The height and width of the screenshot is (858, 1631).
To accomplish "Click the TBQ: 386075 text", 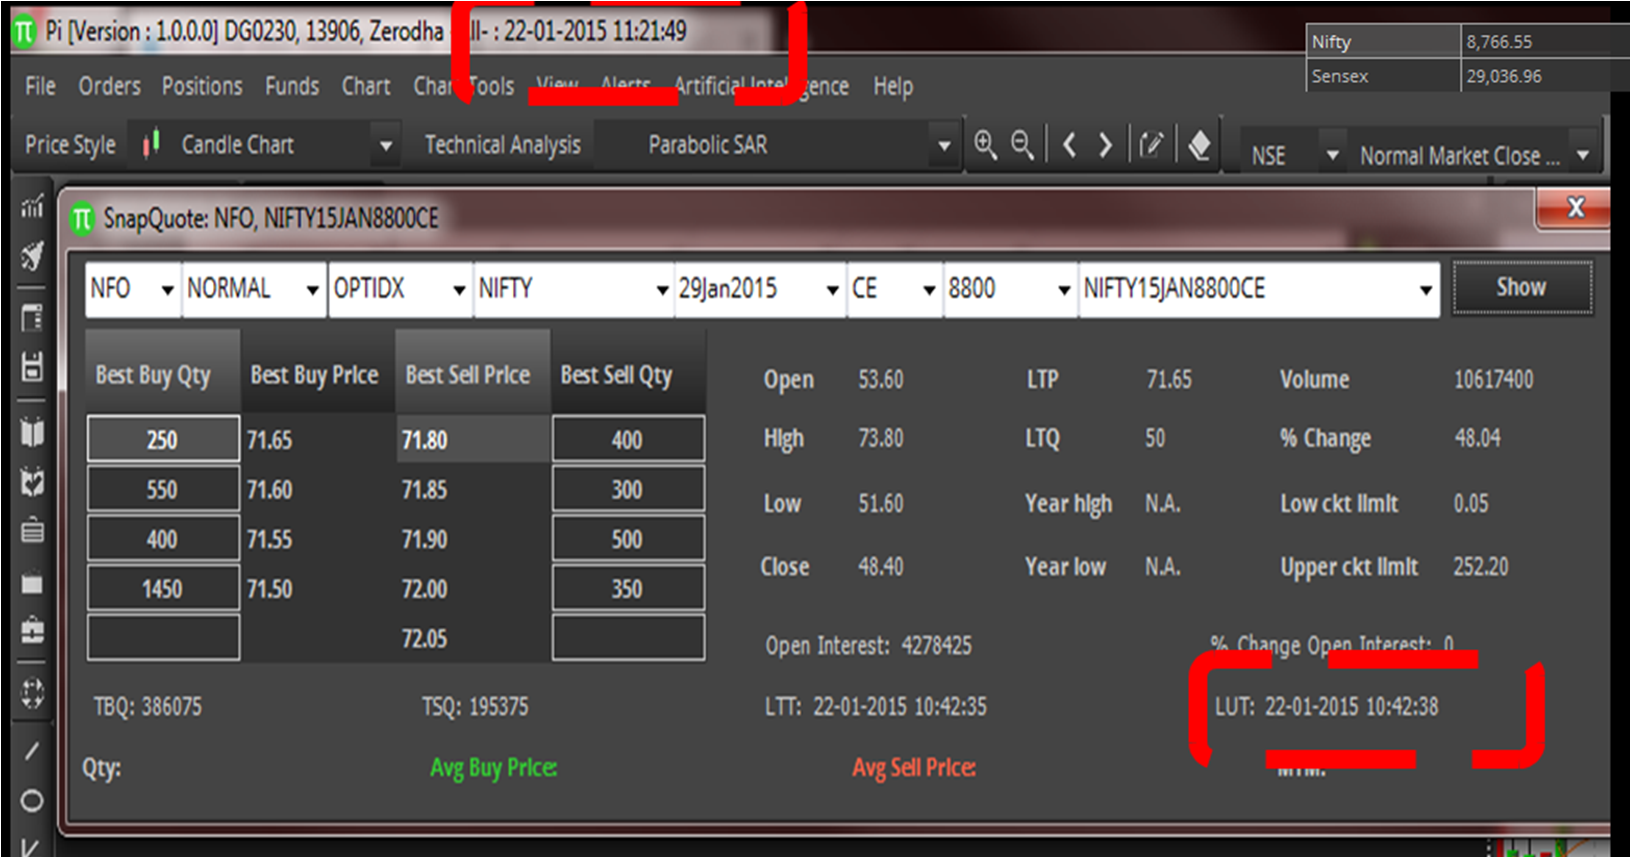I will [148, 707].
